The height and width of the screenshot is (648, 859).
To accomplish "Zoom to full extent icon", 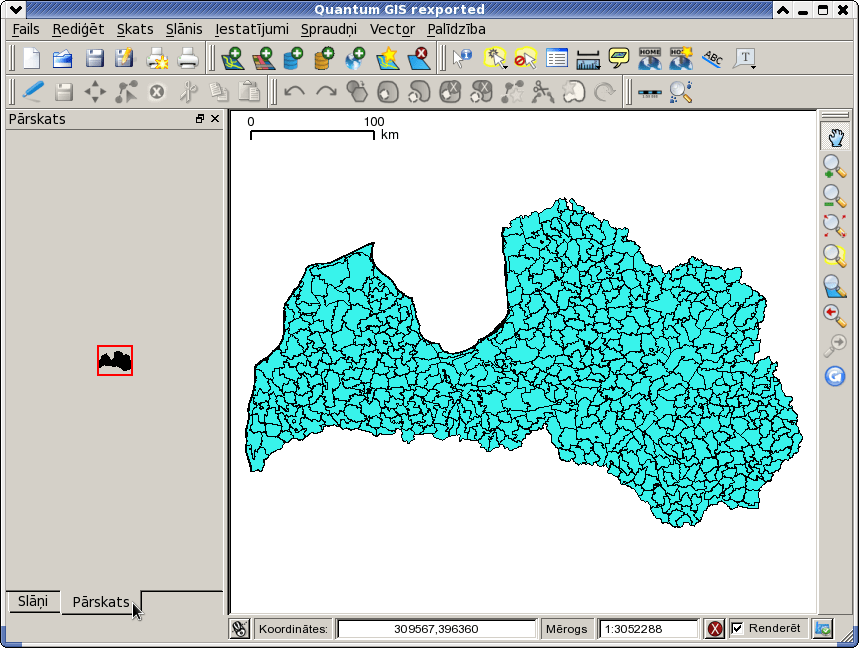I will [x=835, y=226].
